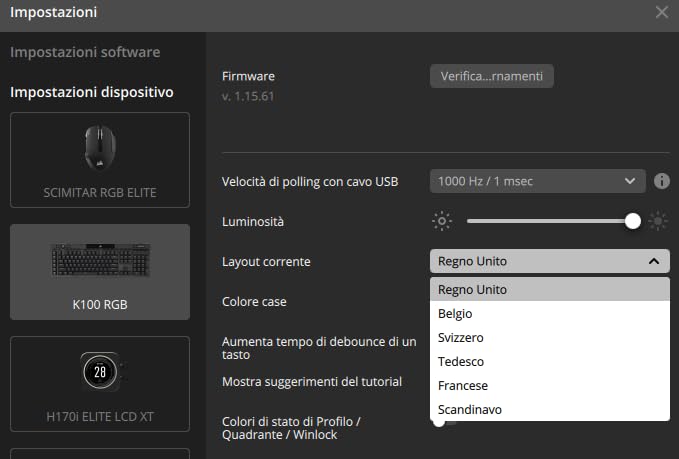The image size is (679, 459).
Task: Click the high brightness sun icon
Action: click(658, 221)
